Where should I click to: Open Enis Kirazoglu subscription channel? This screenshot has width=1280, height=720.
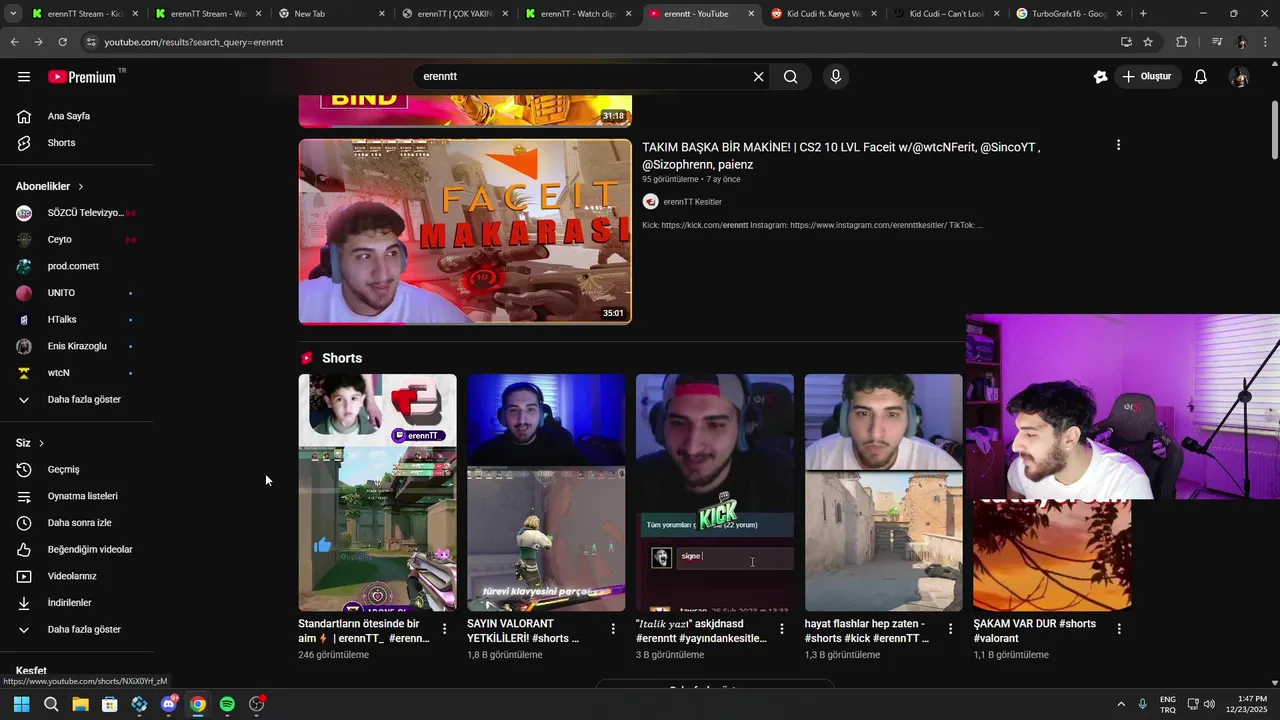point(76,346)
